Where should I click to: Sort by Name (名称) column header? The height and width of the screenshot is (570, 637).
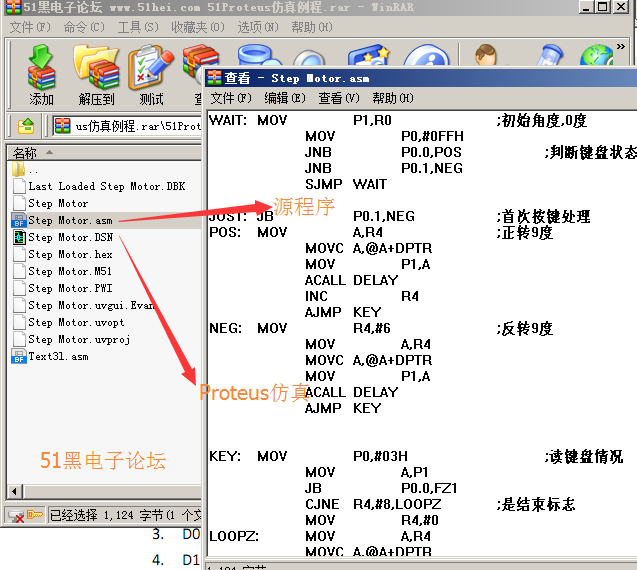pos(104,153)
